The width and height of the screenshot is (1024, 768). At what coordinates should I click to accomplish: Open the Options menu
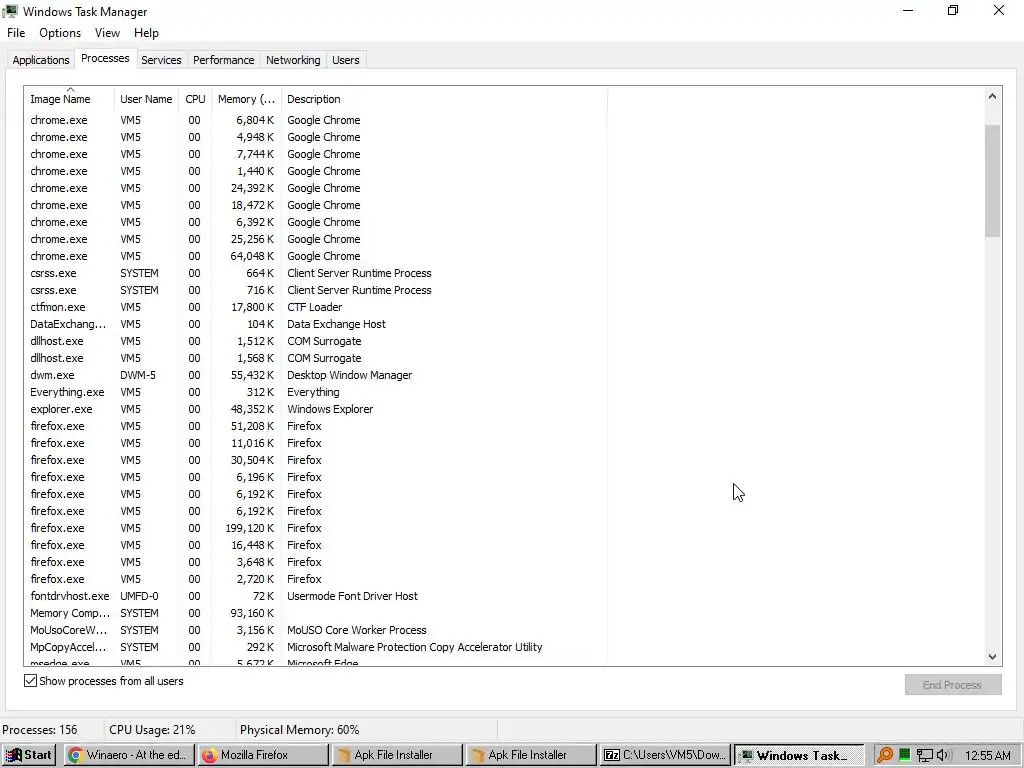60,33
